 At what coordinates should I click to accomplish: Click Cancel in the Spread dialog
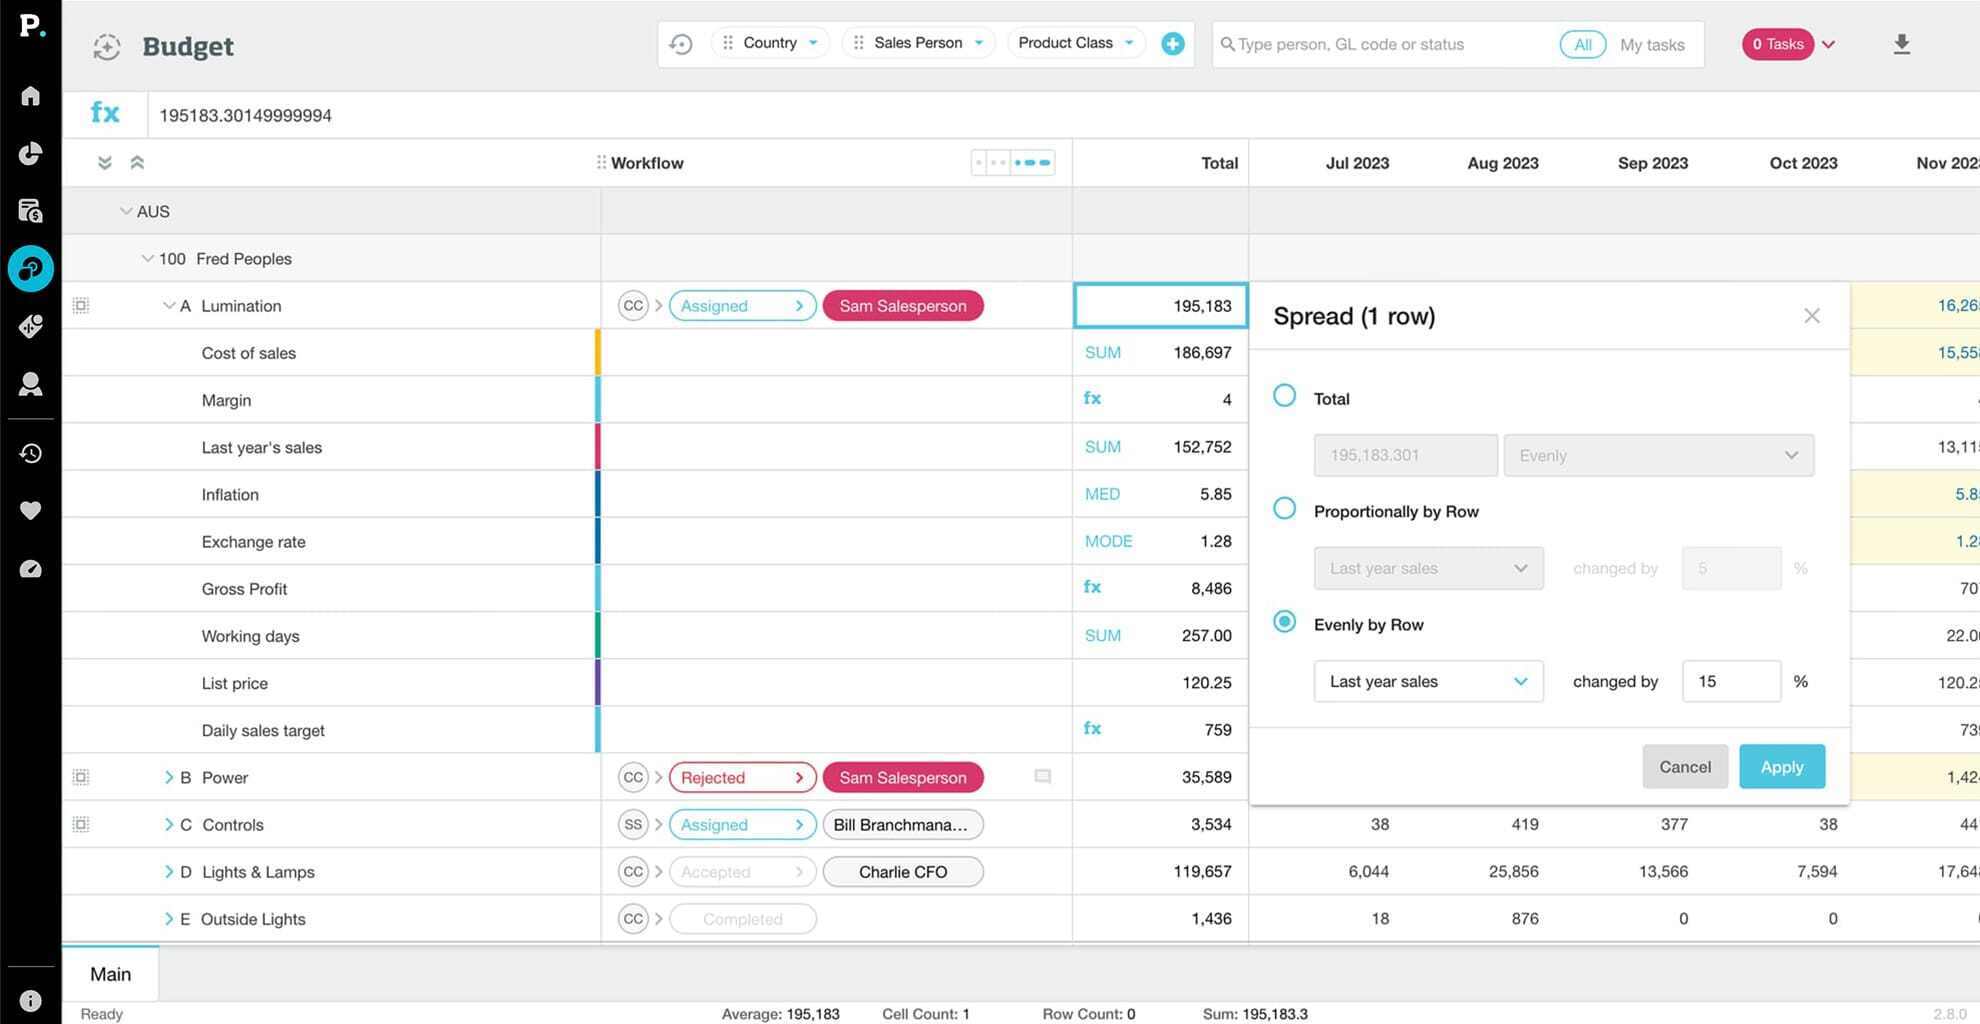[1684, 767]
